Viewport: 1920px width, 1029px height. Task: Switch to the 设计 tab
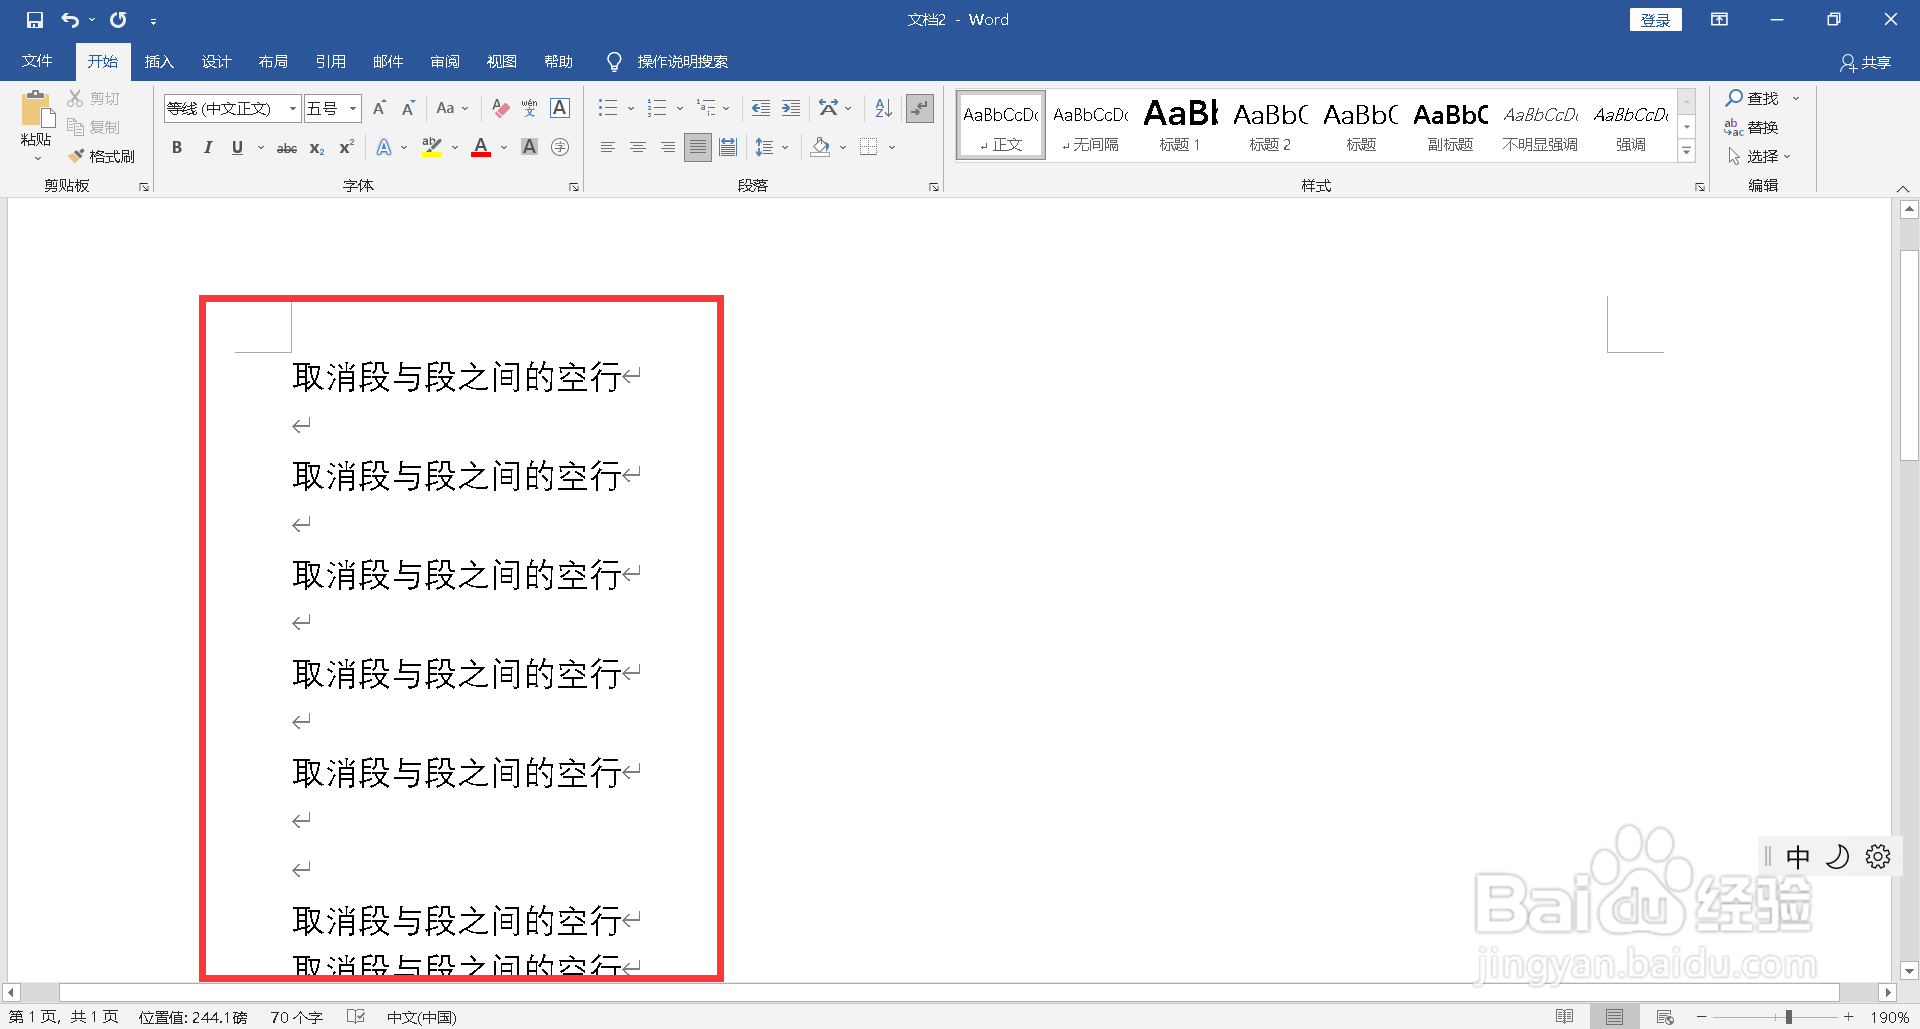(216, 61)
